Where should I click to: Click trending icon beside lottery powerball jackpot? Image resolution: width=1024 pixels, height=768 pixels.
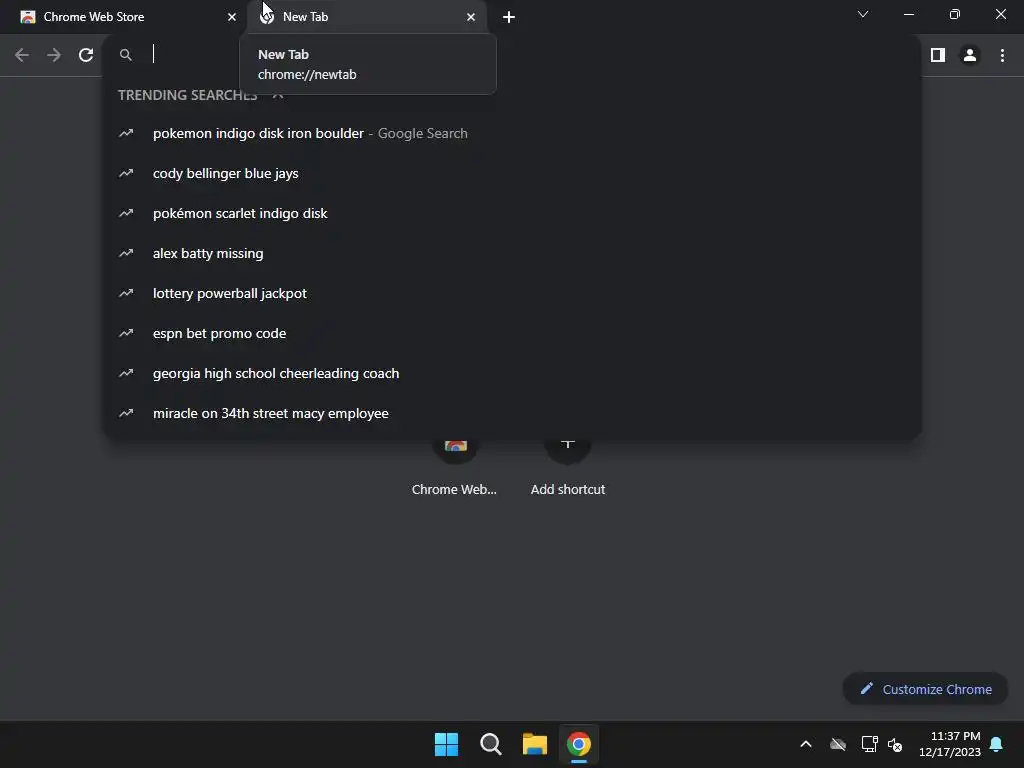click(x=126, y=293)
